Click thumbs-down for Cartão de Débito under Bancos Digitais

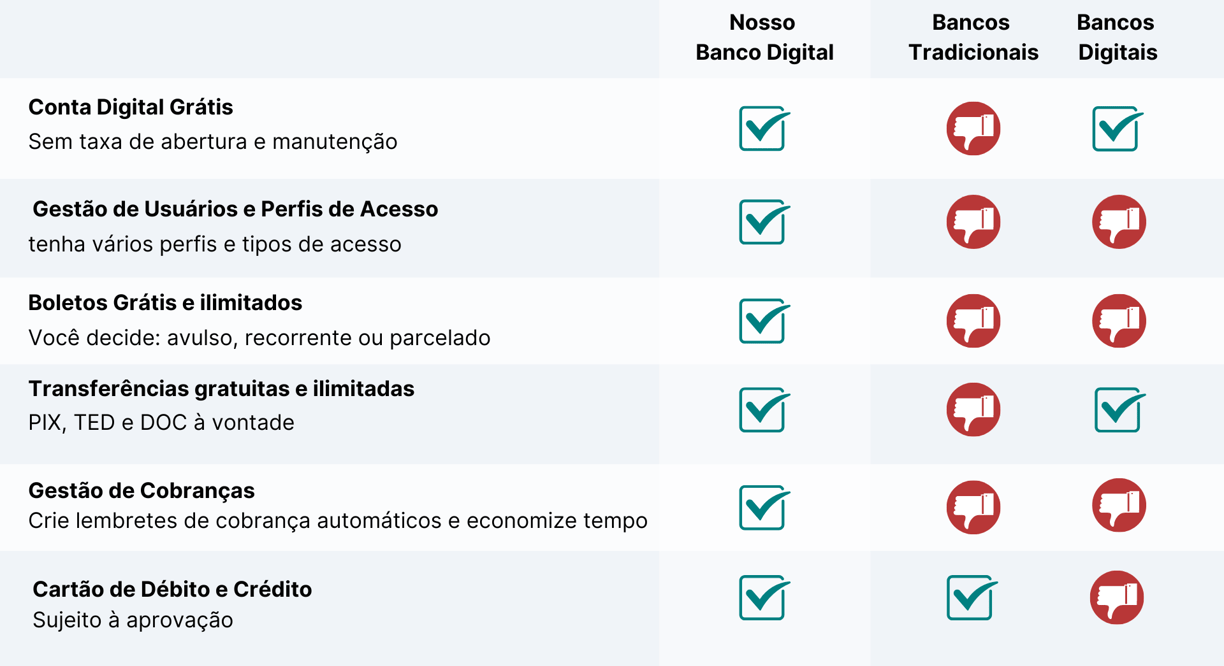1117,598
